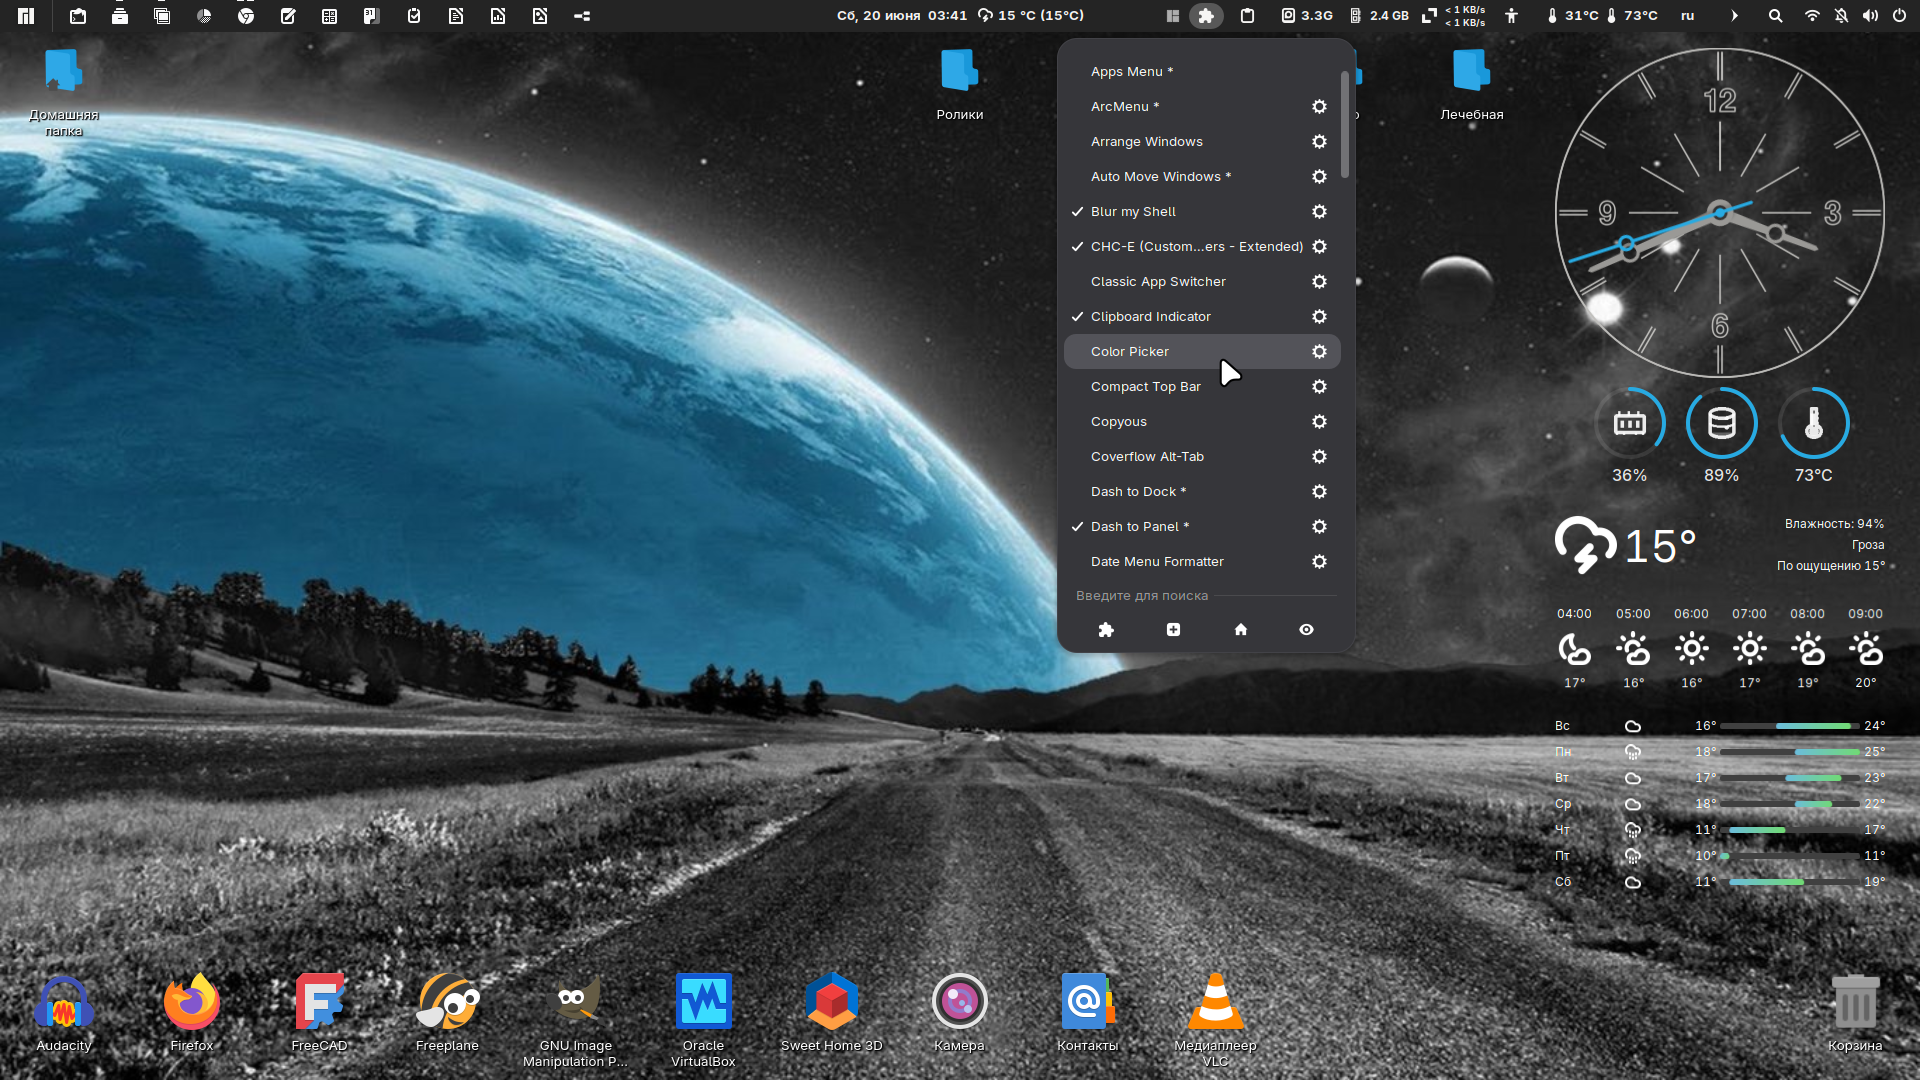Click the Wi-Fi icon in top bar
The height and width of the screenshot is (1080, 1920).
click(1812, 16)
